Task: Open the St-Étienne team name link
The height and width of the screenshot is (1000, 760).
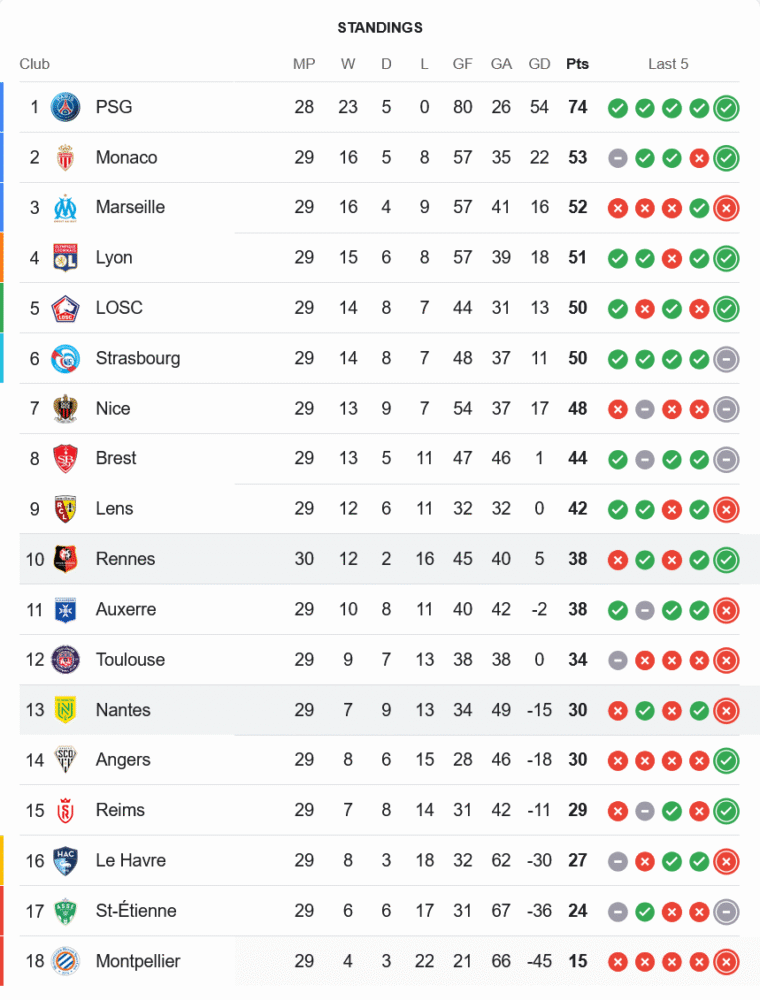Action: (x=136, y=910)
